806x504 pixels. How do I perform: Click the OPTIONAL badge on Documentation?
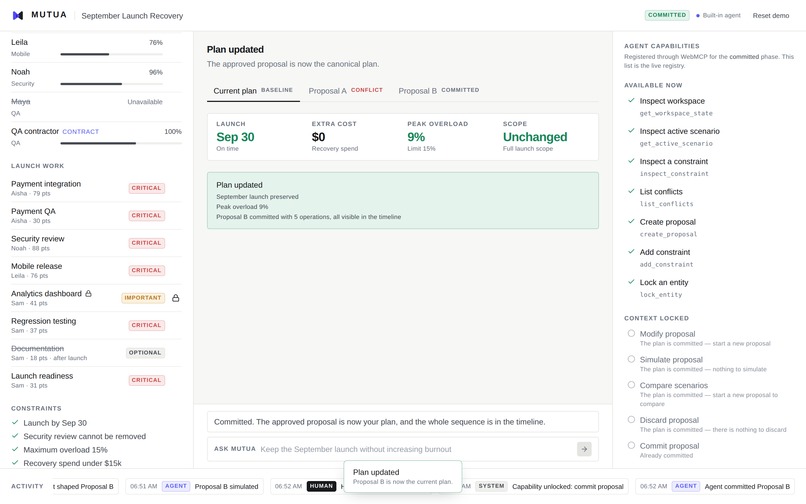(x=145, y=353)
